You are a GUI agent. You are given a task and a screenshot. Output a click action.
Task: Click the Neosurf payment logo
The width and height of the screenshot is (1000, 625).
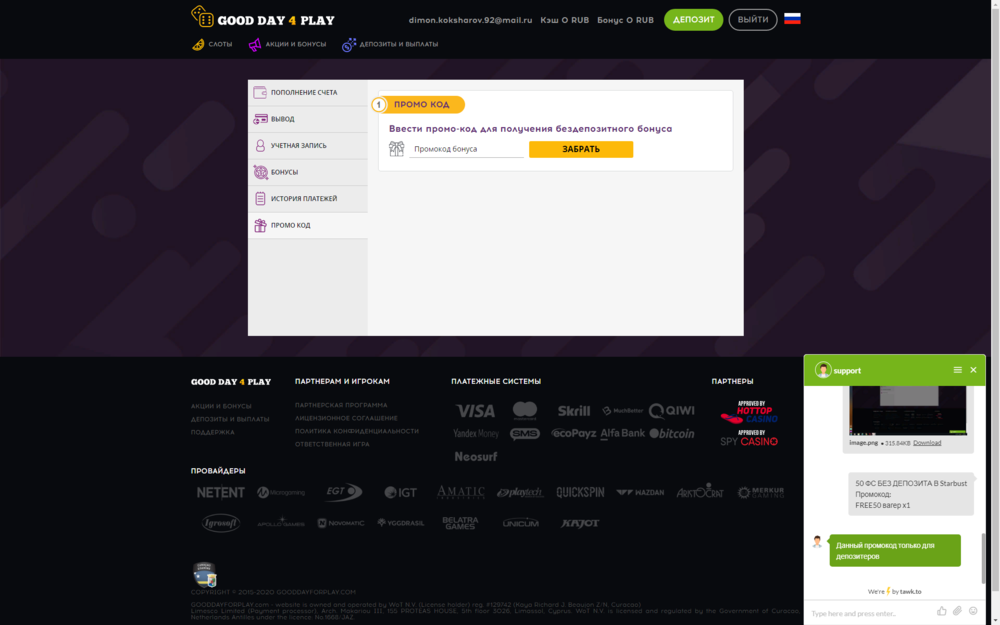476,457
